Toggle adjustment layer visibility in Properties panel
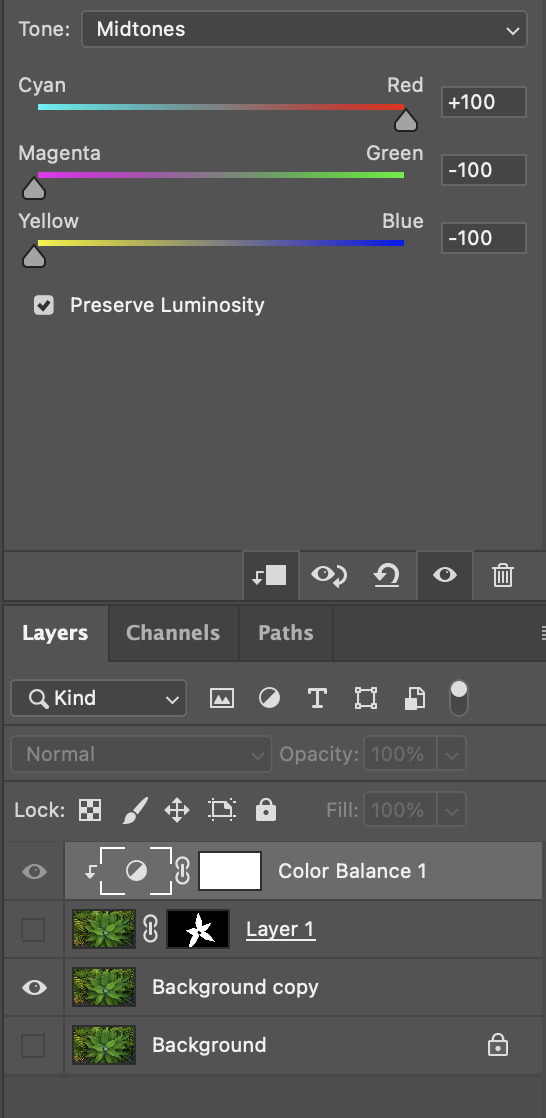This screenshot has height=1118, width=546. coord(445,575)
